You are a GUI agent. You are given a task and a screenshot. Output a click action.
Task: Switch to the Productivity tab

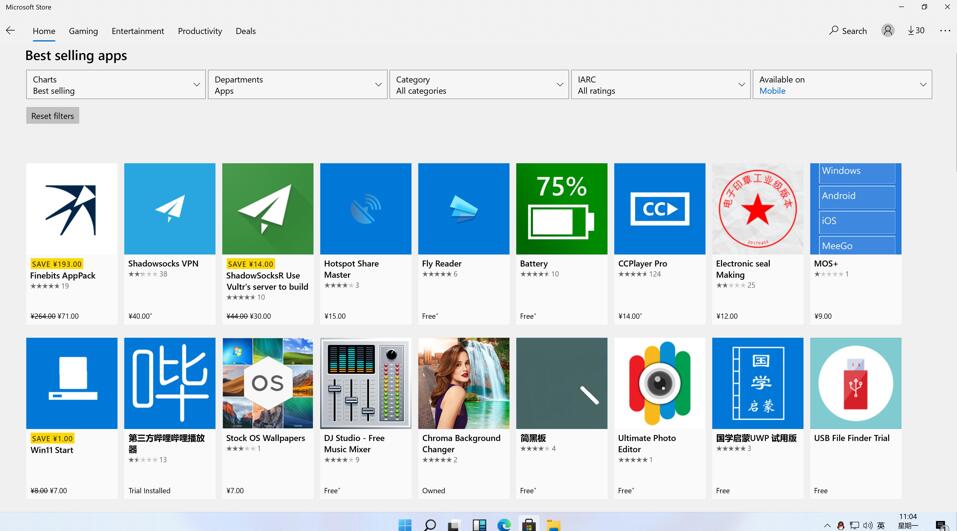(200, 31)
